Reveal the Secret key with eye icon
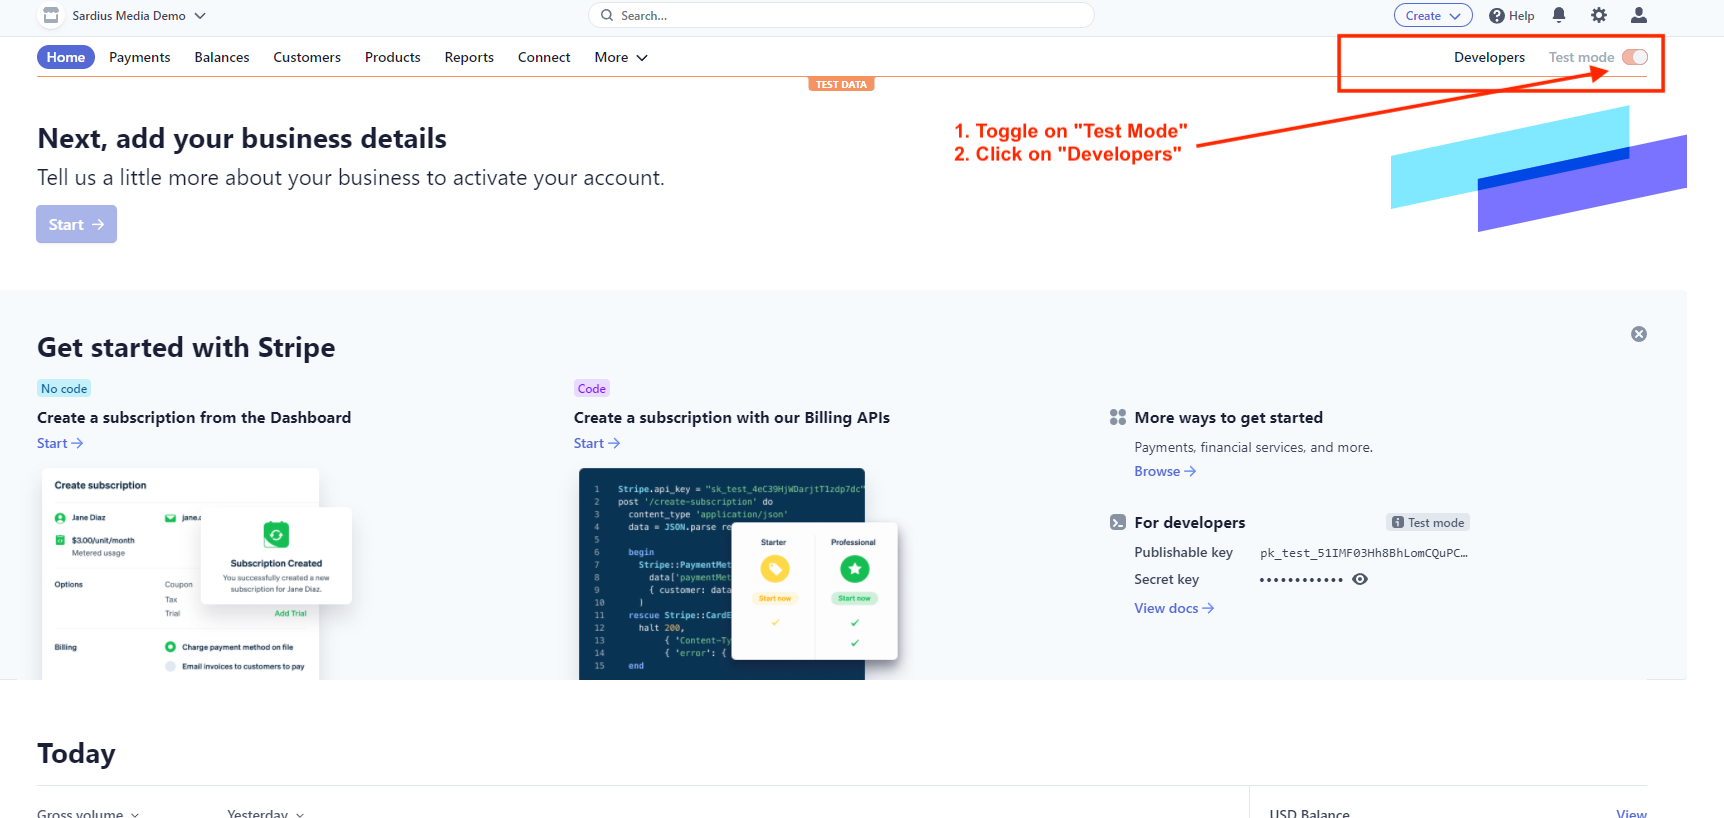Viewport: 1724px width, 818px height. (x=1360, y=579)
